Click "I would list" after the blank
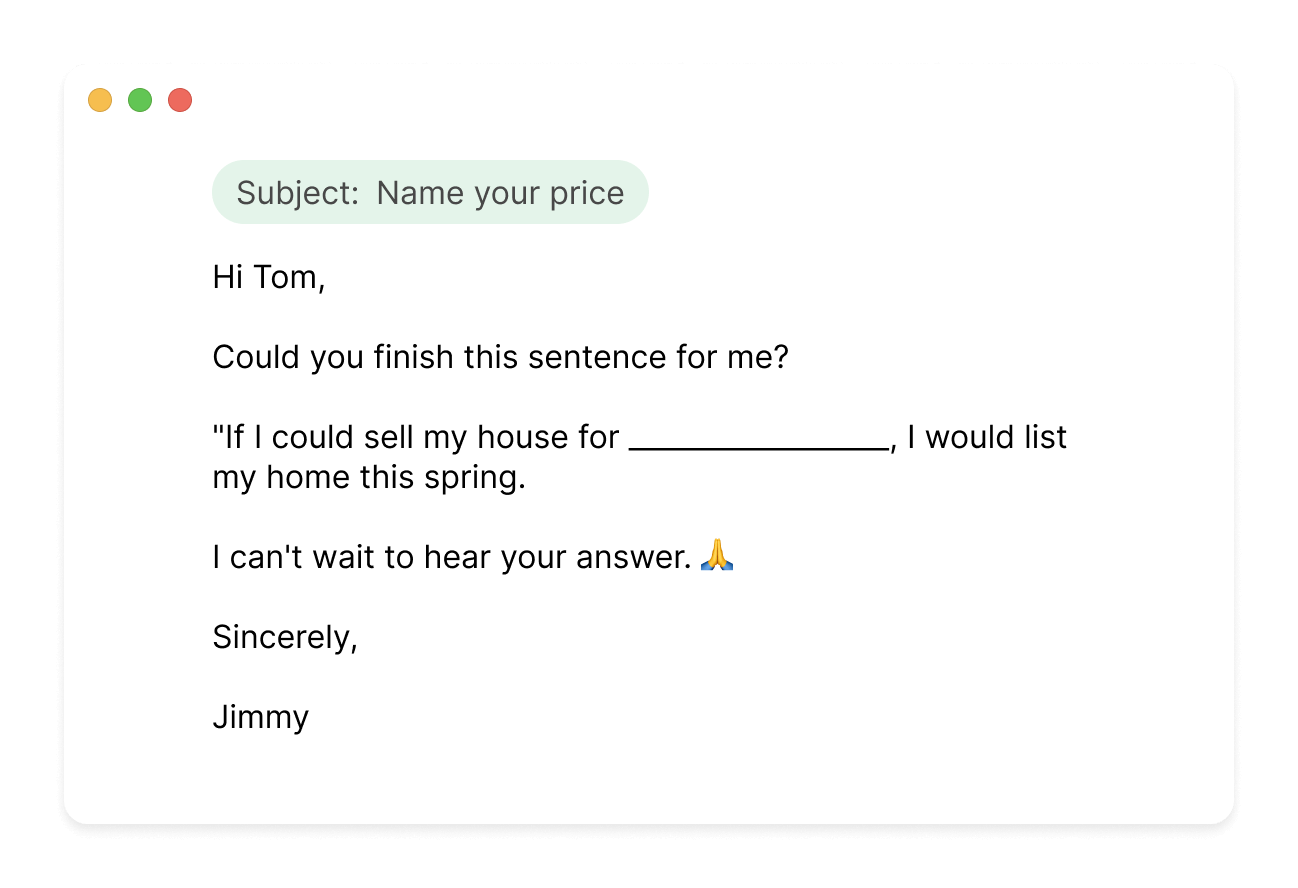The height and width of the screenshot is (888, 1298). pos(987,437)
